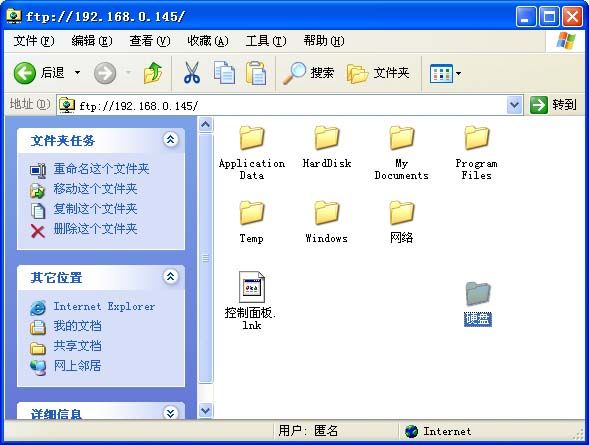Viewport: 589px width, 445px height.
Task: Click the sidebar scrollbar down arrow
Action: click(x=205, y=410)
